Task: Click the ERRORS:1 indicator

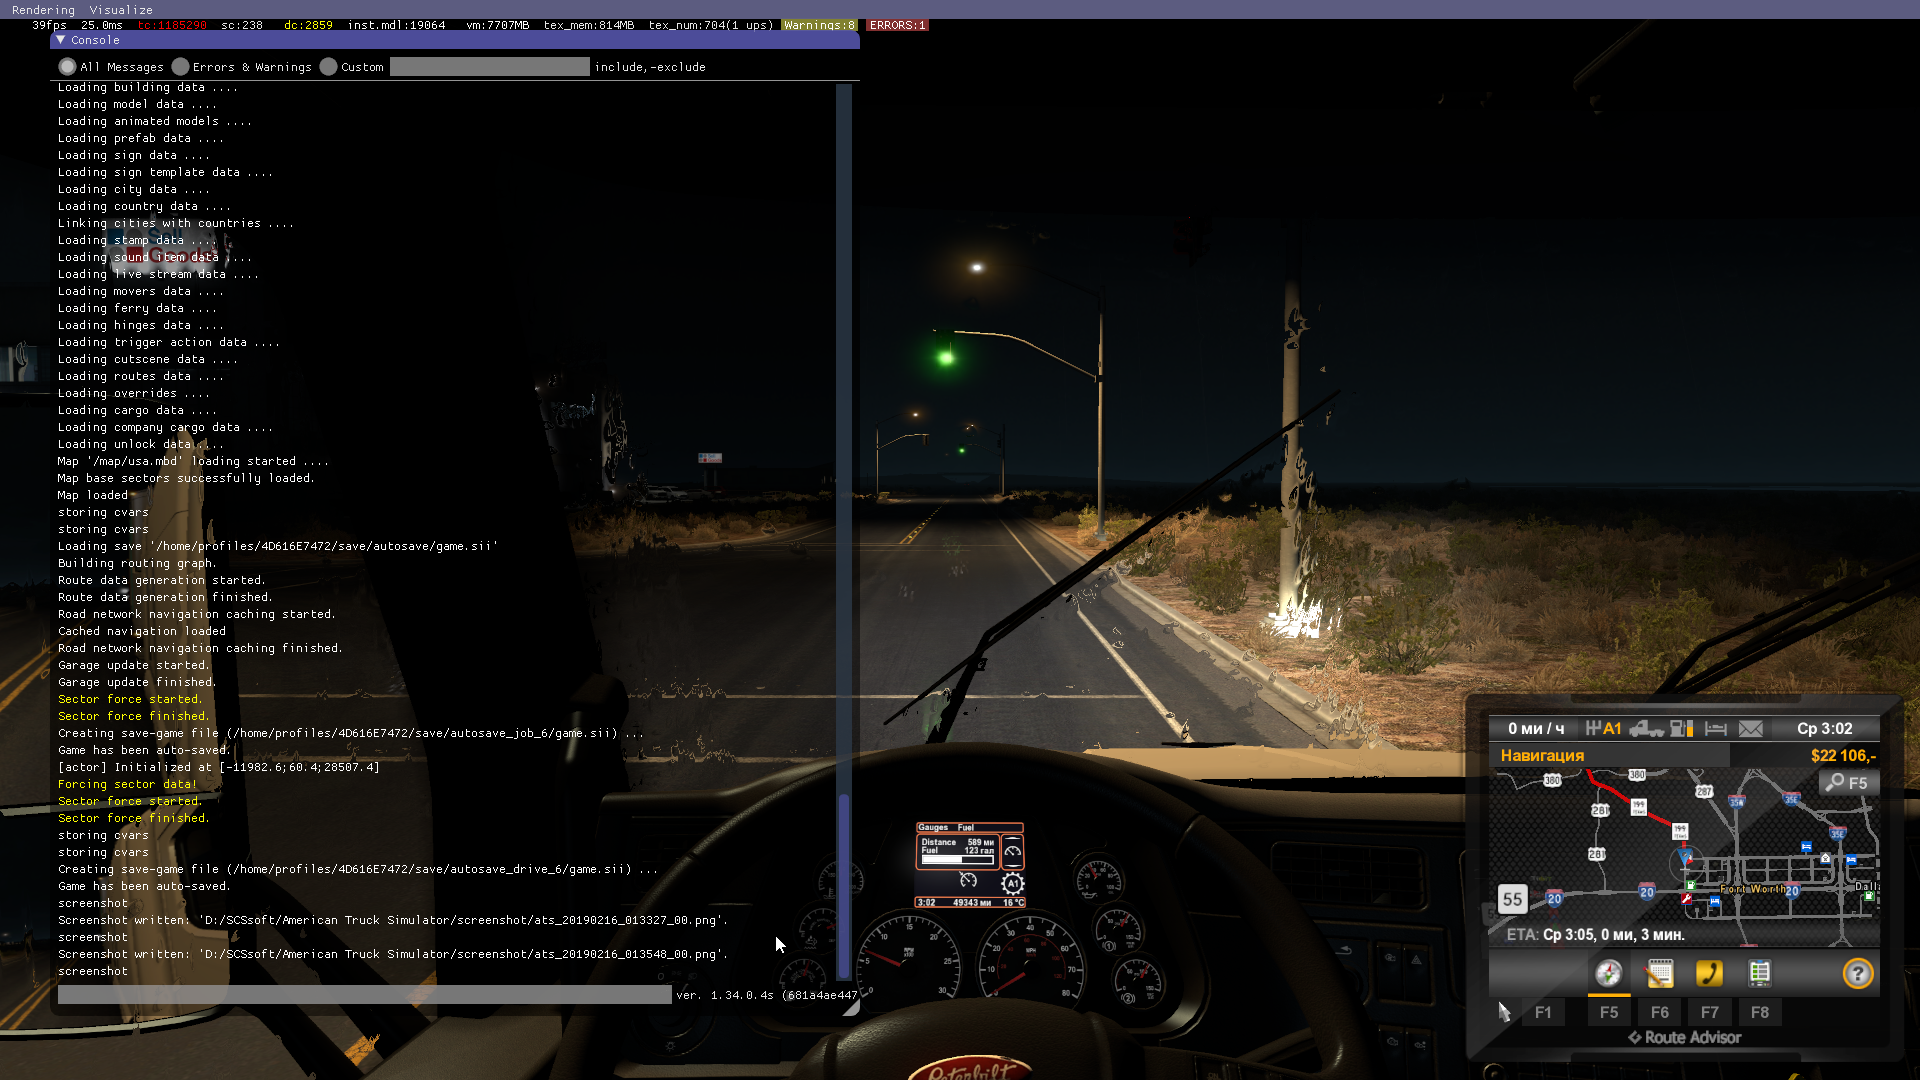Action: point(897,25)
